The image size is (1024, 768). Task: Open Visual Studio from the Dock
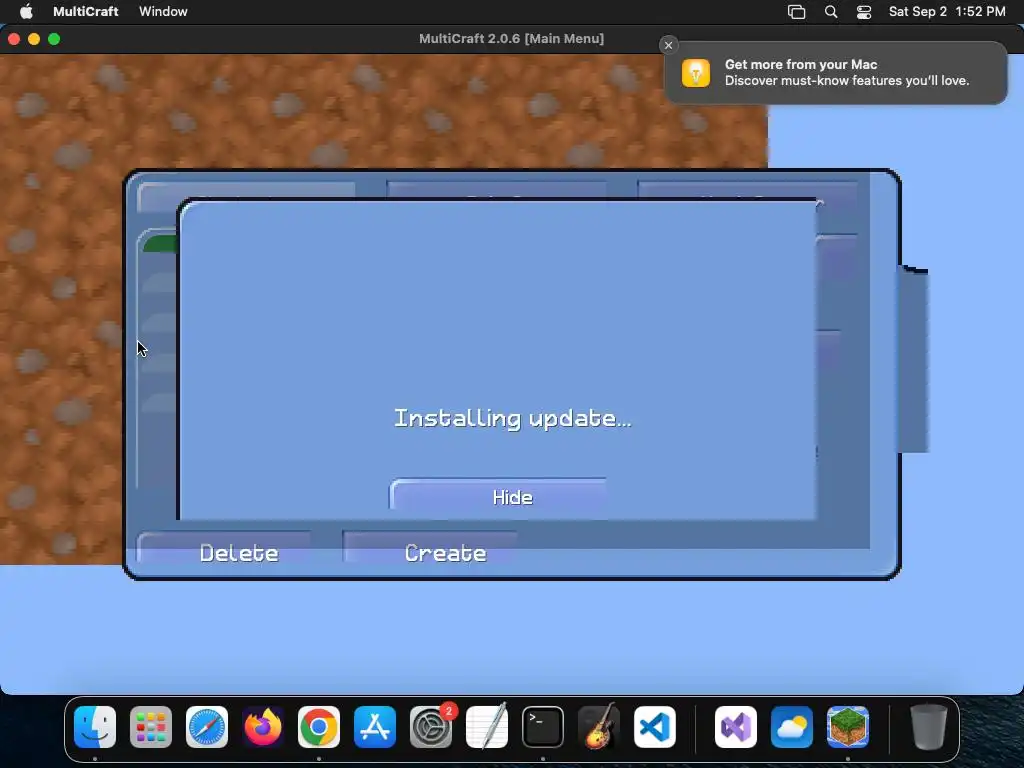pyautogui.click(x=736, y=727)
